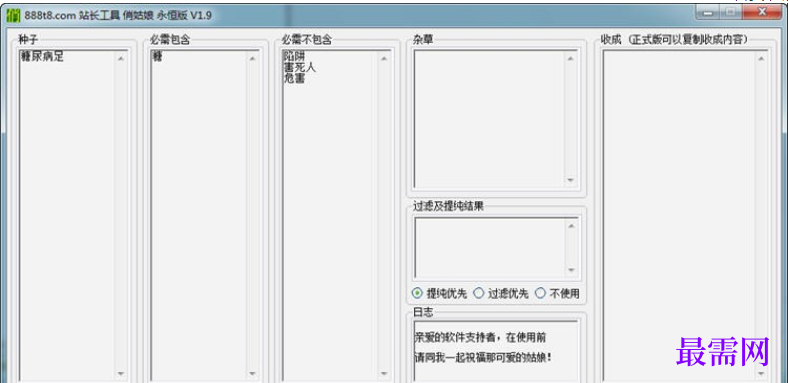This screenshot has width=788, height=383.
Task: Minimize the 站长工具 window
Action: 708,13
